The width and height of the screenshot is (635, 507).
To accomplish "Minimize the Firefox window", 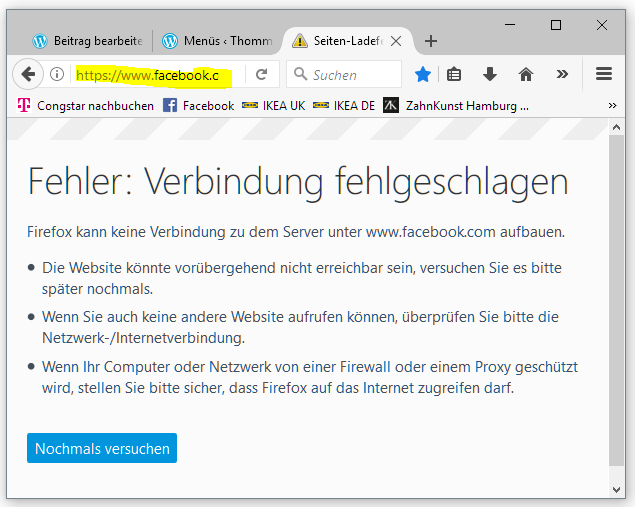I will click(x=510, y=25).
